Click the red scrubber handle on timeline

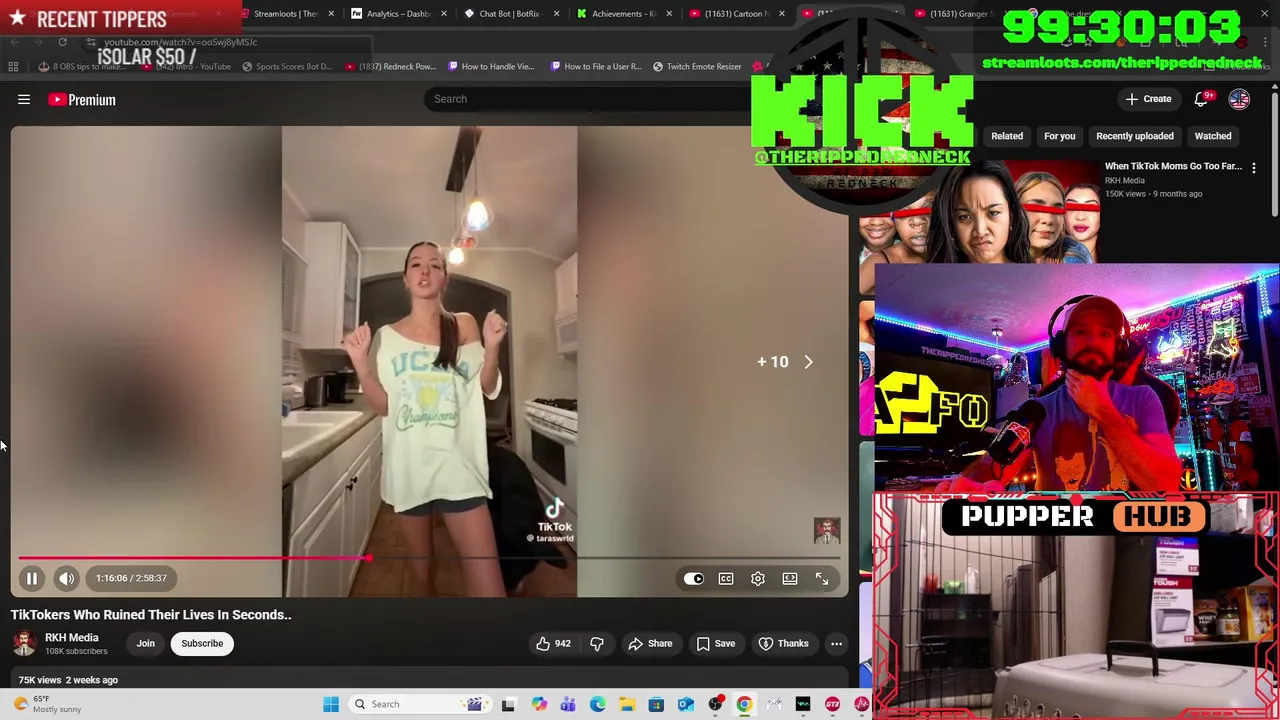click(x=368, y=558)
